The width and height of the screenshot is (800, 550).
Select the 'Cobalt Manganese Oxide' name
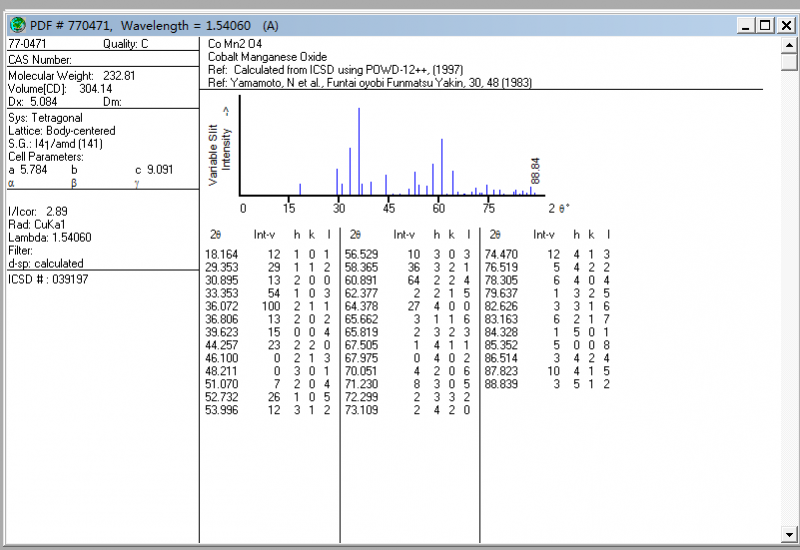click(x=267, y=57)
